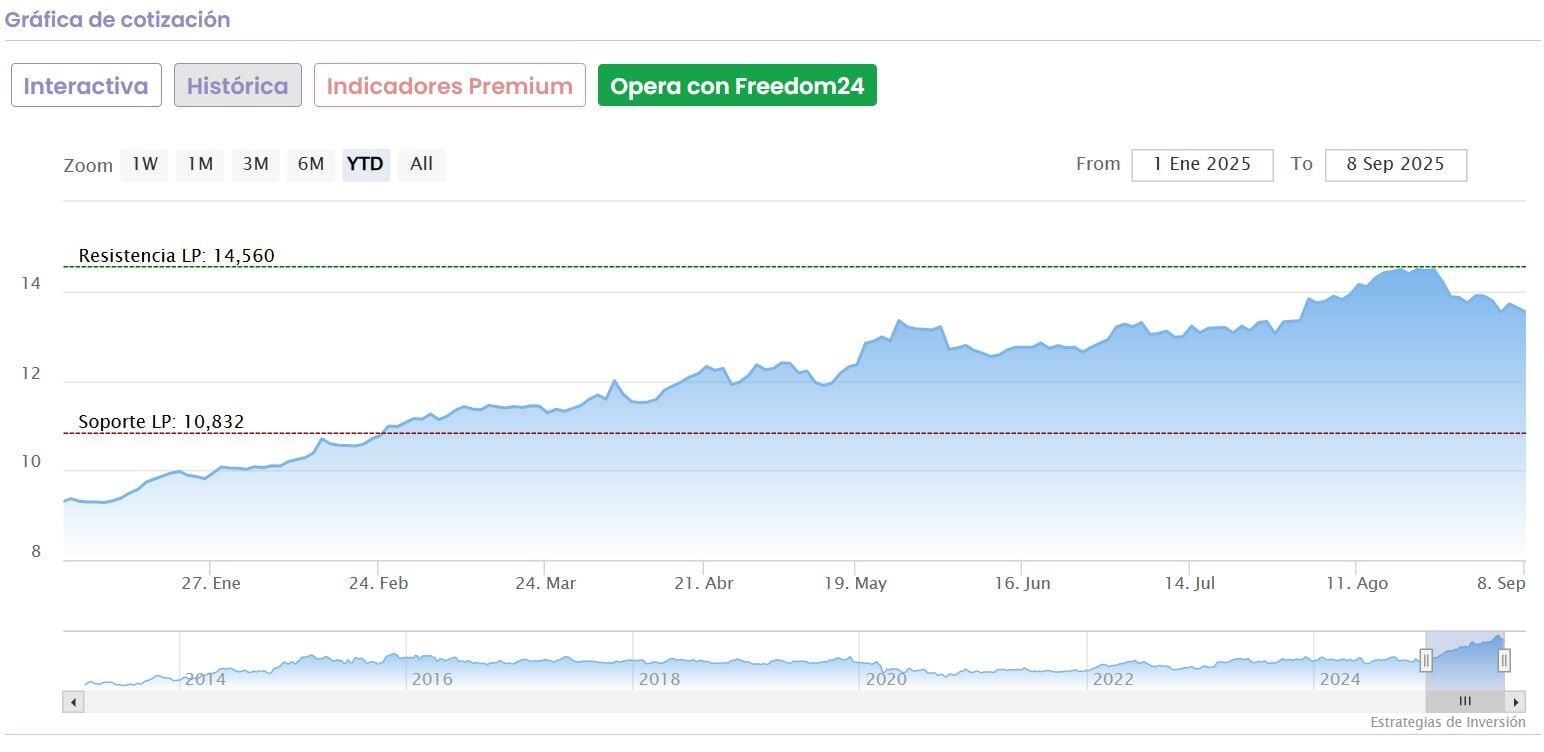
Task: Click the To date field
Action: [x=1395, y=165]
